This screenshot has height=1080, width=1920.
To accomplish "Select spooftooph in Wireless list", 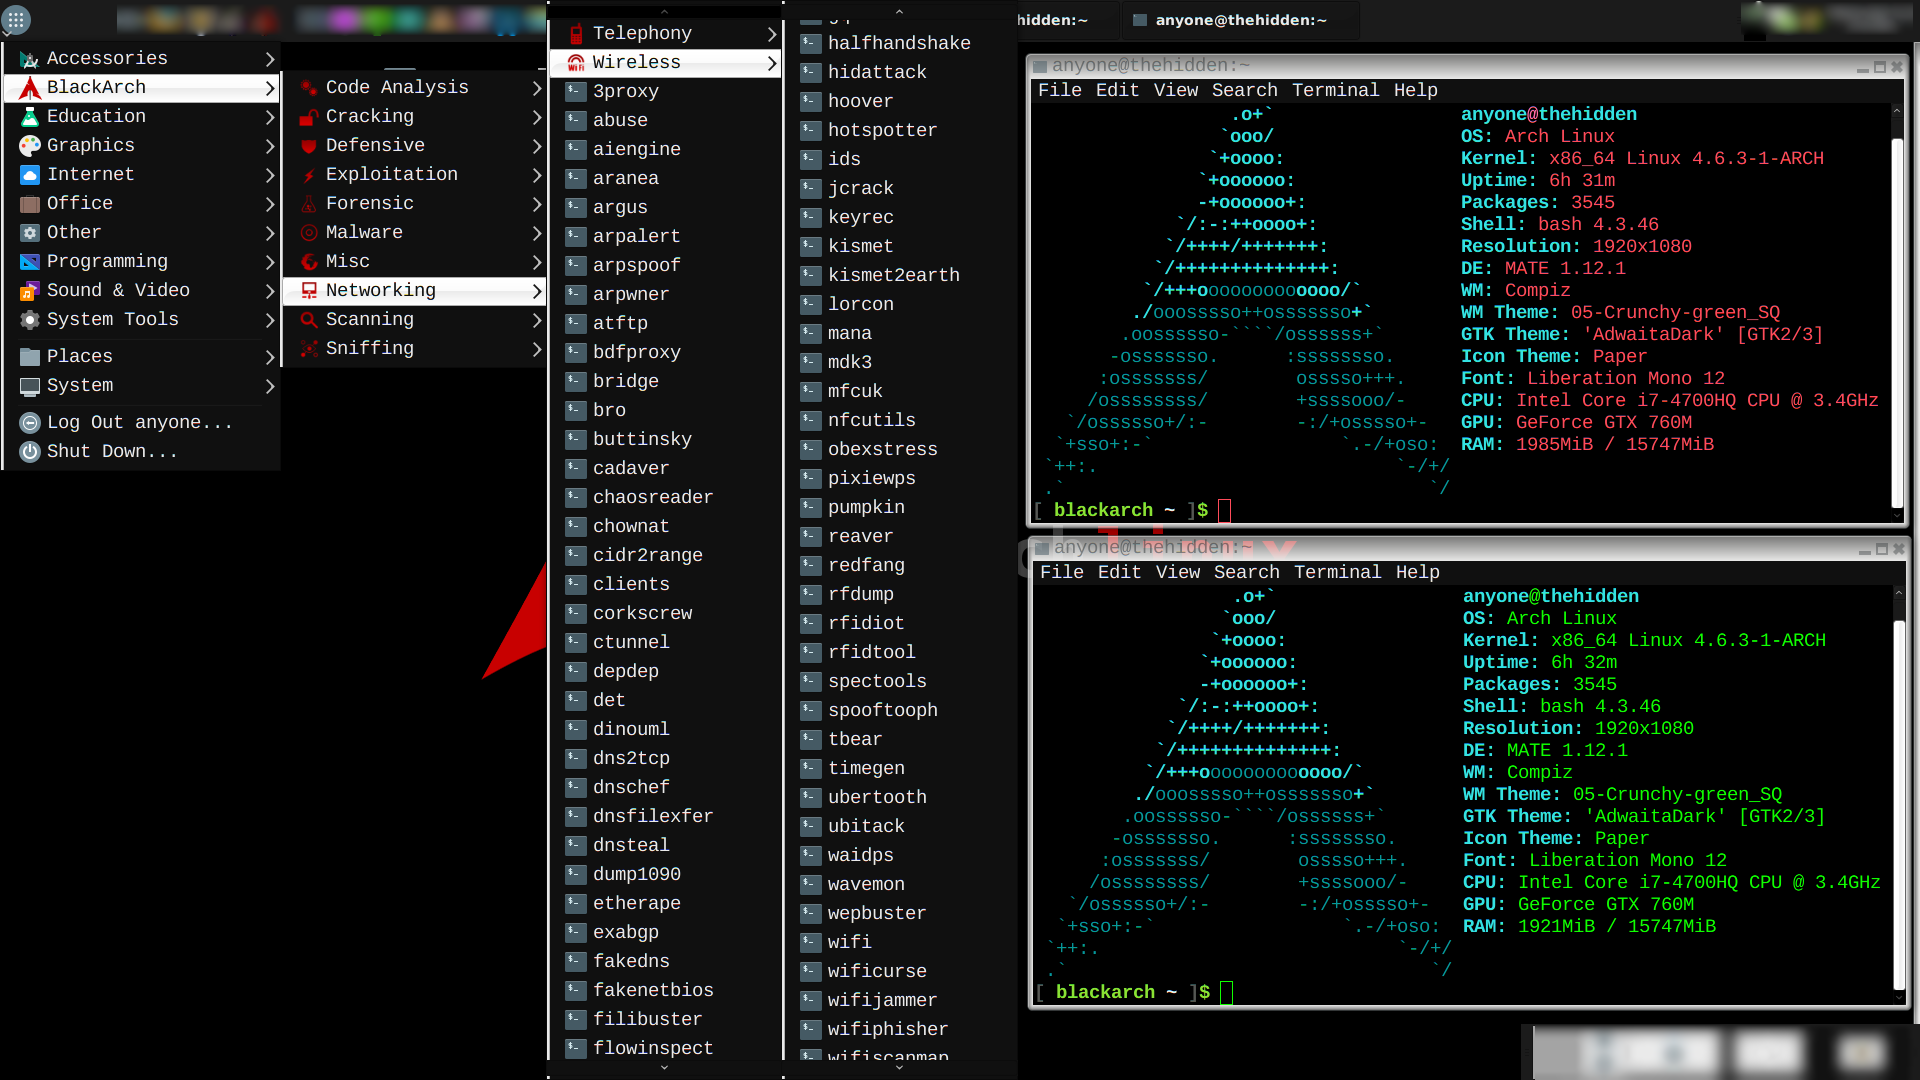I will (x=882, y=711).
